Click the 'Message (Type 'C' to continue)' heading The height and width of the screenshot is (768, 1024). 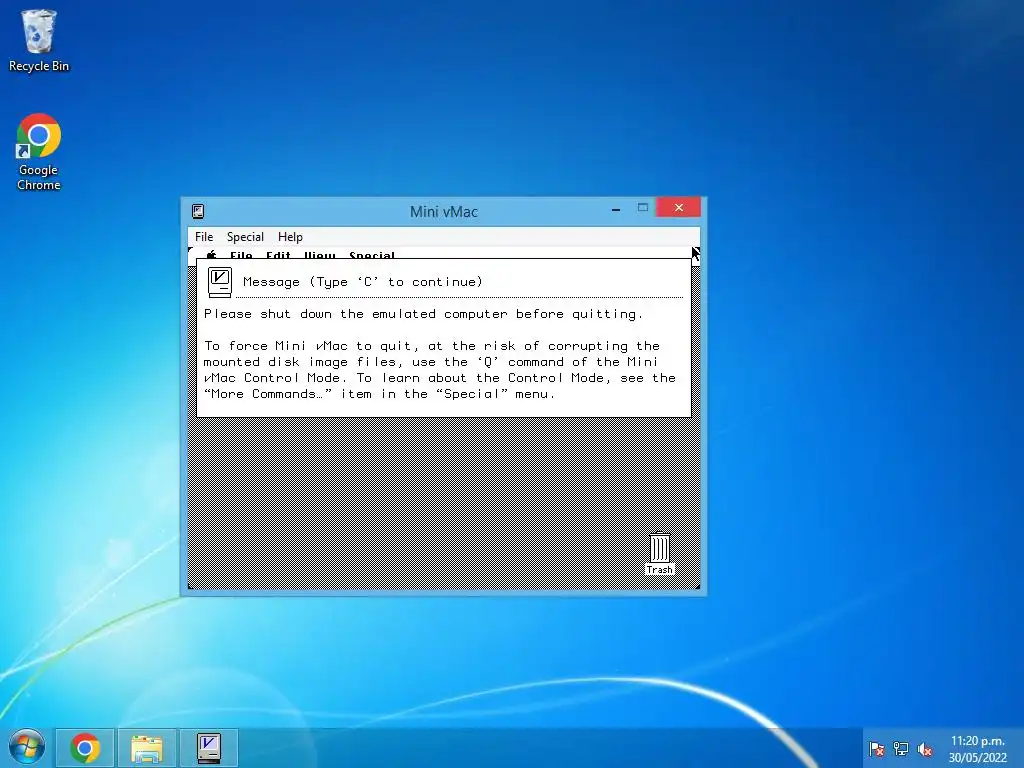pyautogui.click(x=362, y=281)
